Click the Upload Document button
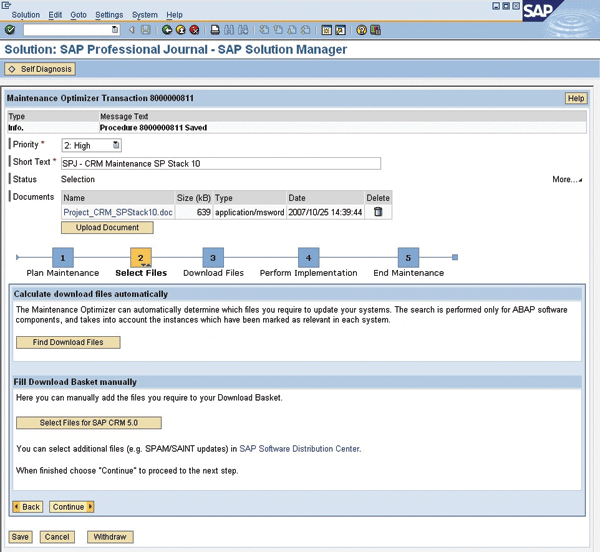600x552 pixels. [x=107, y=228]
